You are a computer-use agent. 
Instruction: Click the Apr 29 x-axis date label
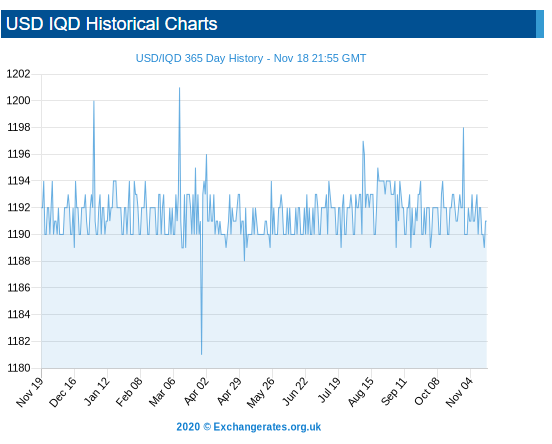coord(229,391)
